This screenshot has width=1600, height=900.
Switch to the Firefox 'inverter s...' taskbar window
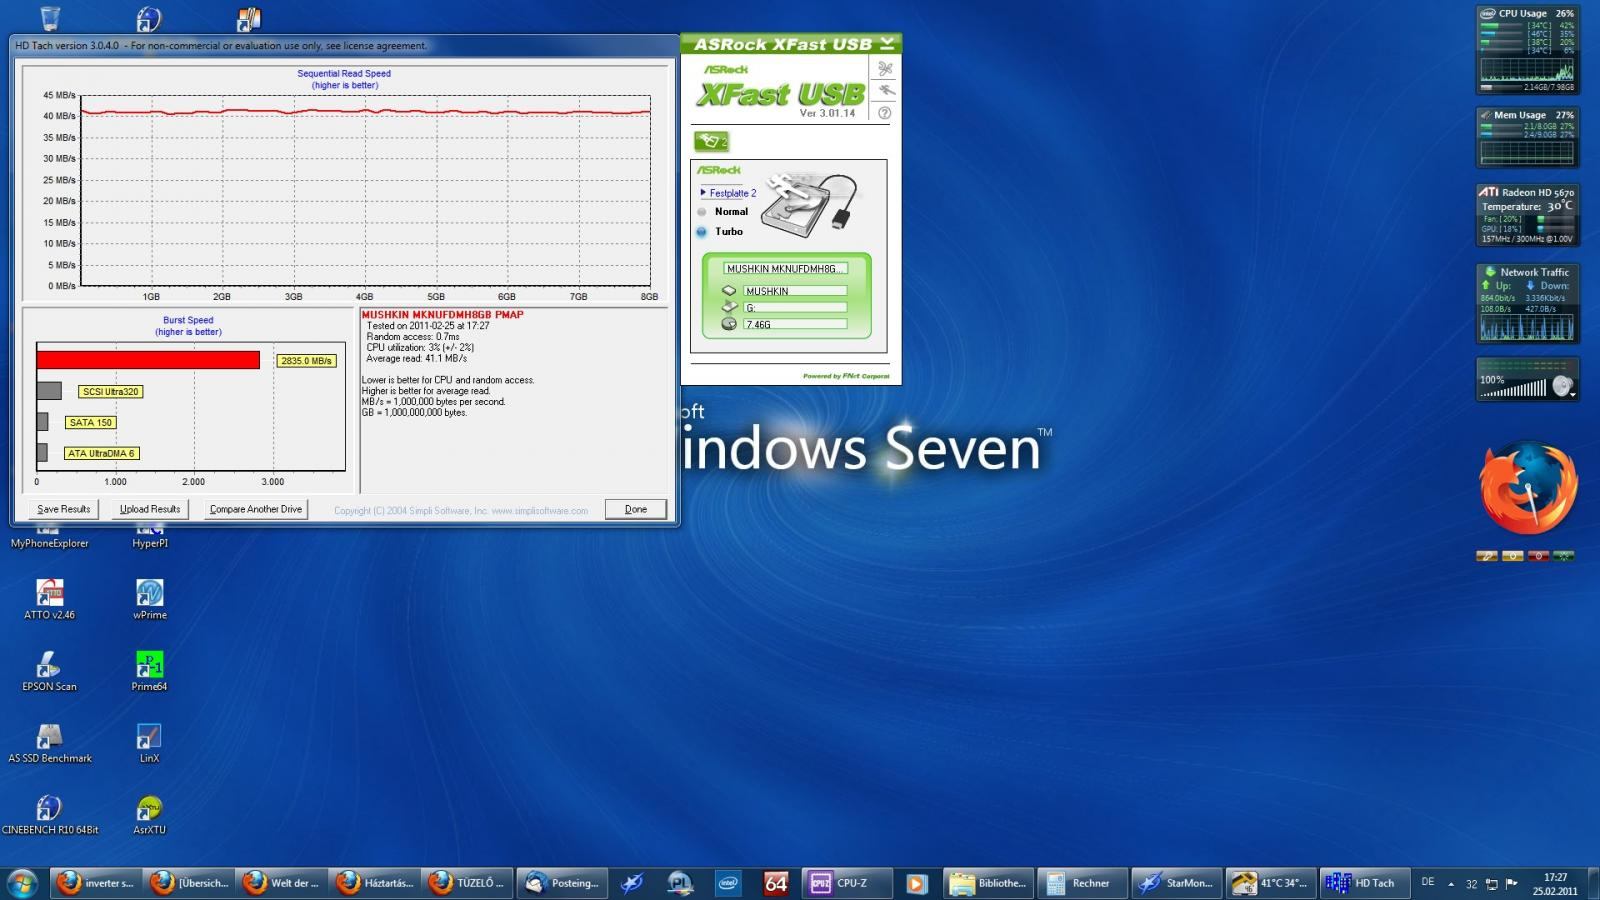point(95,883)
